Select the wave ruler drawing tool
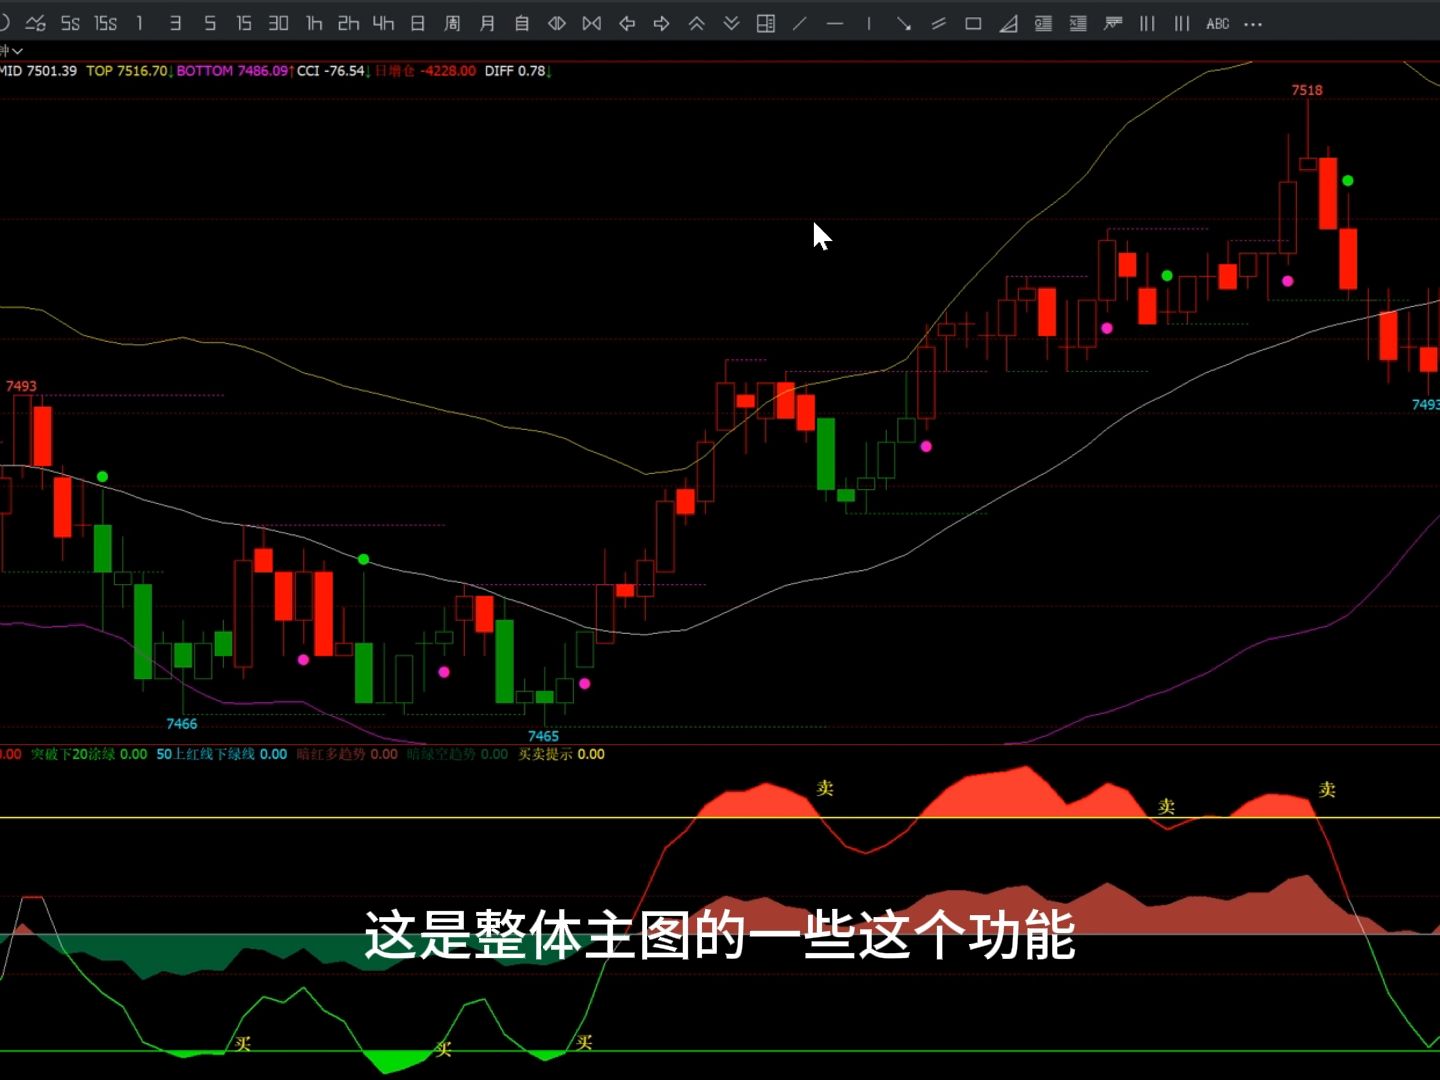 (x=1113, y=23)
